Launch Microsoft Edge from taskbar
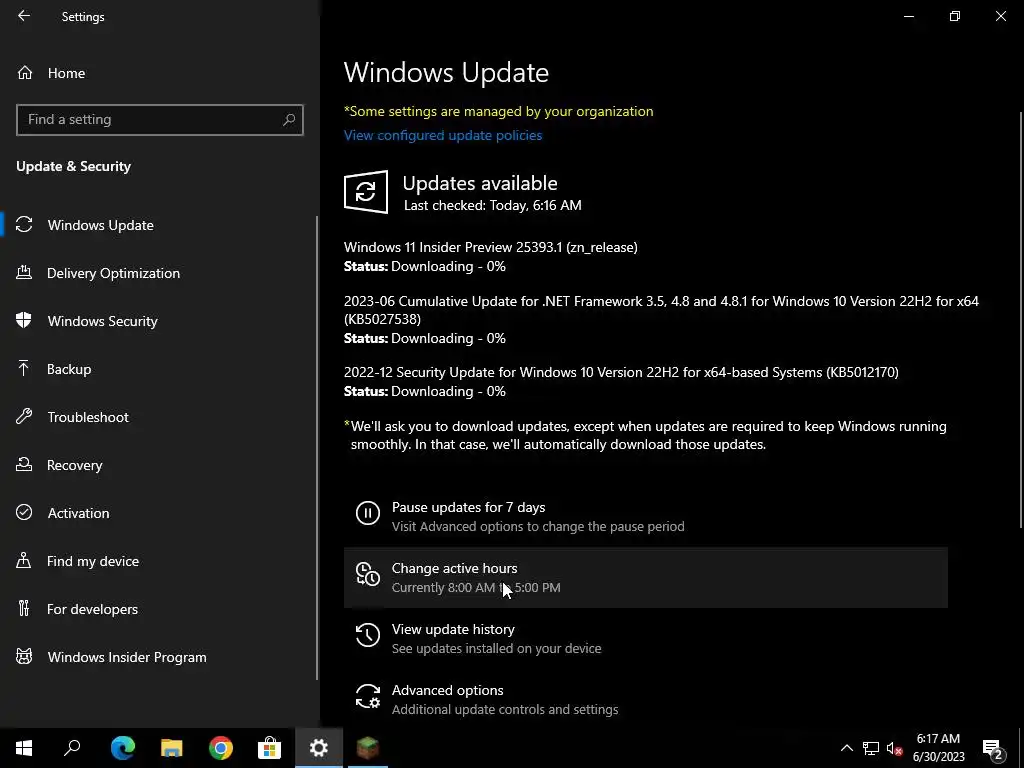Viewport: 1024px width, 768px height. (x=123, y=748)
